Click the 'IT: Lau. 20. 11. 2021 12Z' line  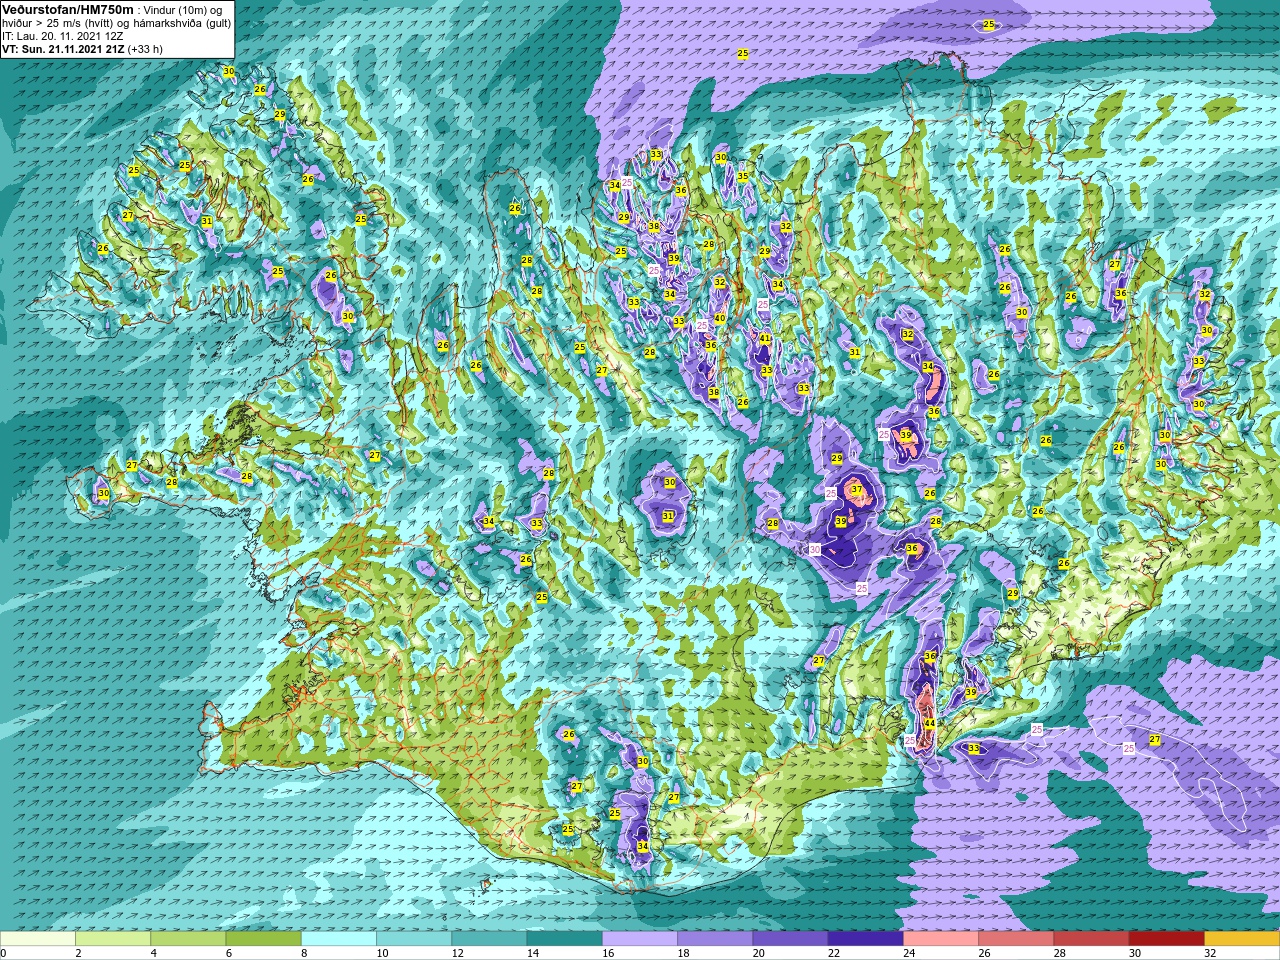(x=63, y=36)
